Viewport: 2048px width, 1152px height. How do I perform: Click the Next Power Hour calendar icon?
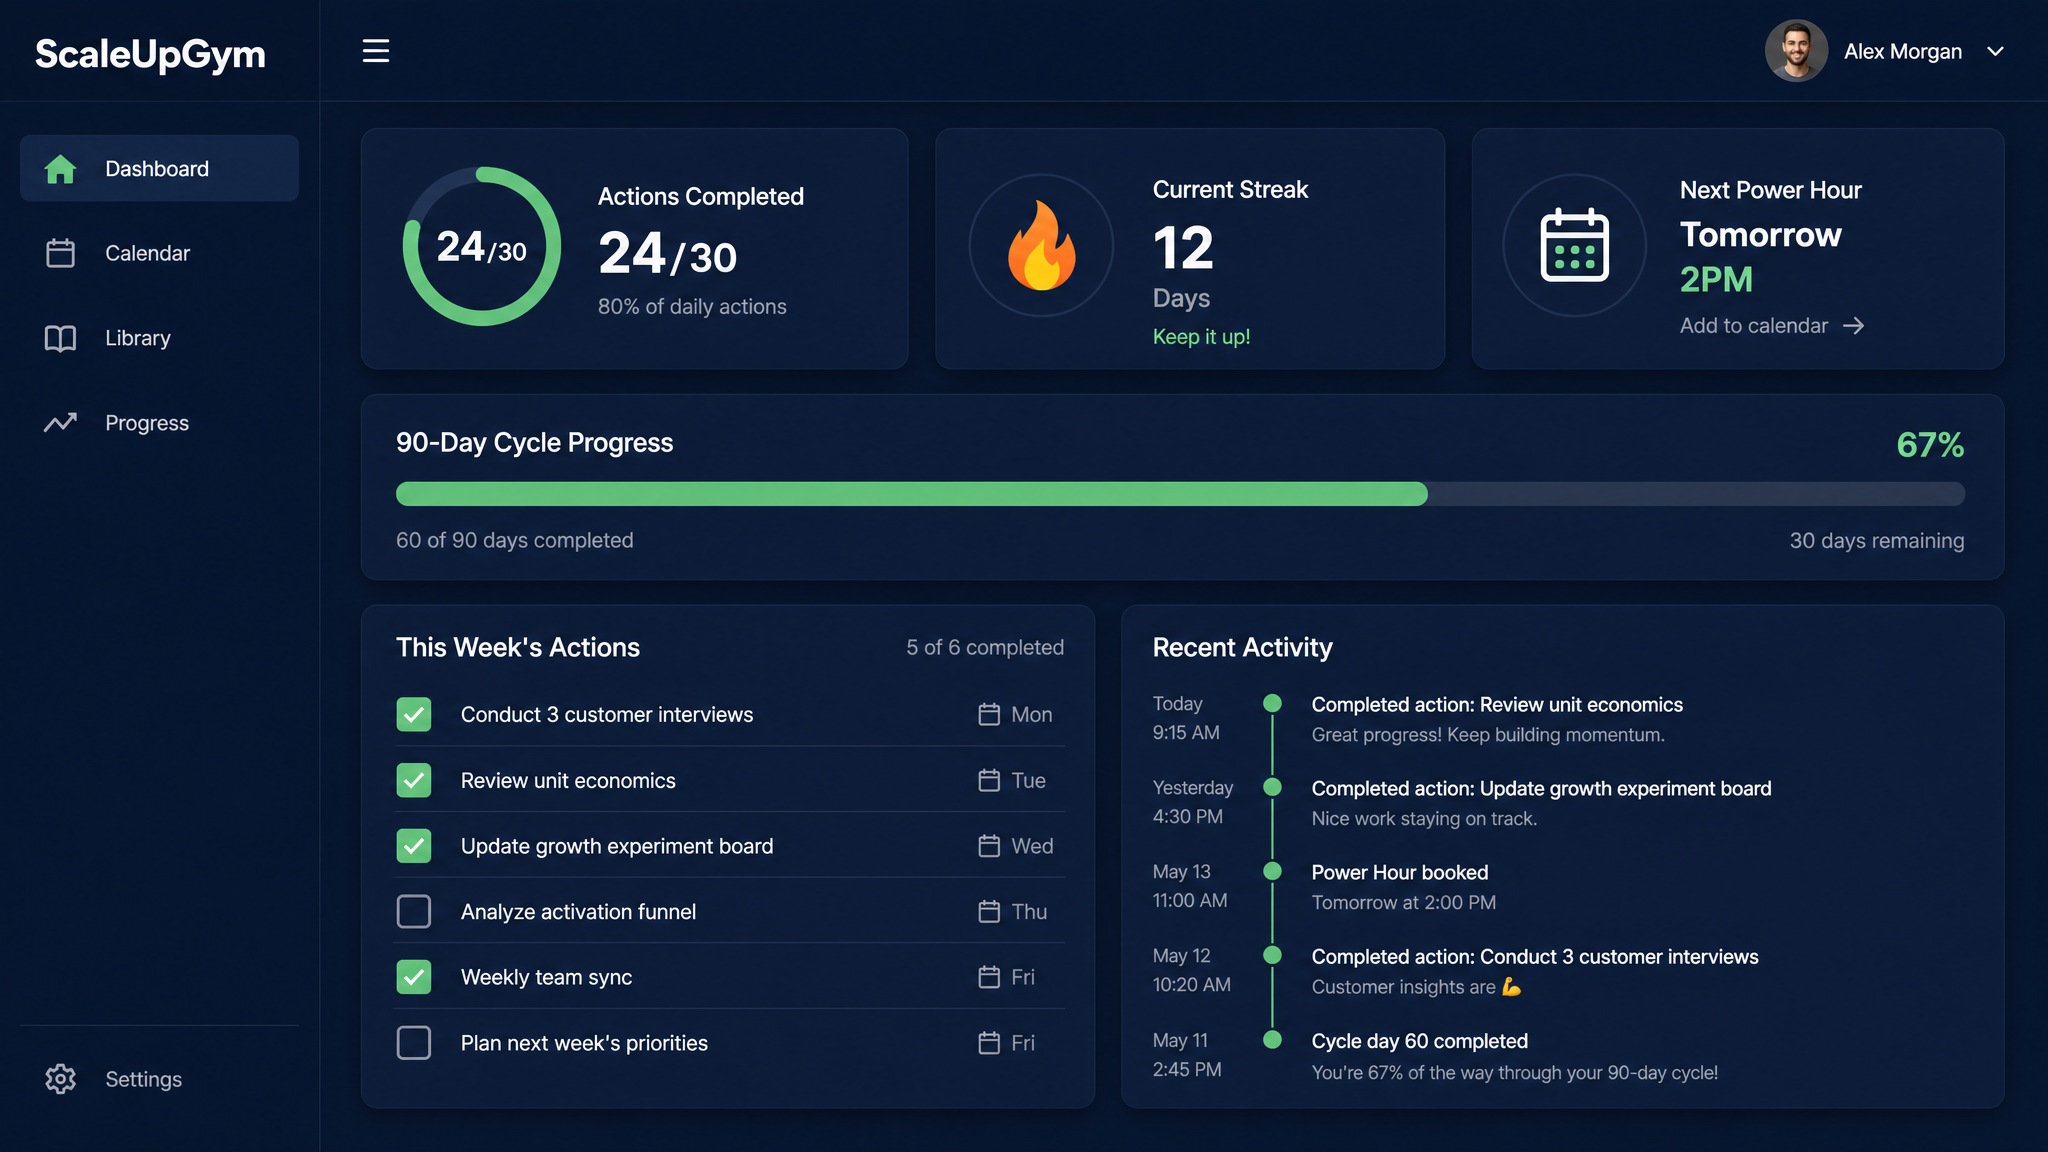pyautogui.click(x=1574, y=246)
